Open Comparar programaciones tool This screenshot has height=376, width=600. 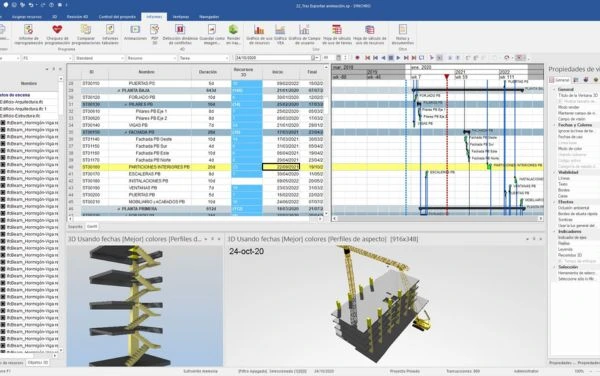pos(86,29)
